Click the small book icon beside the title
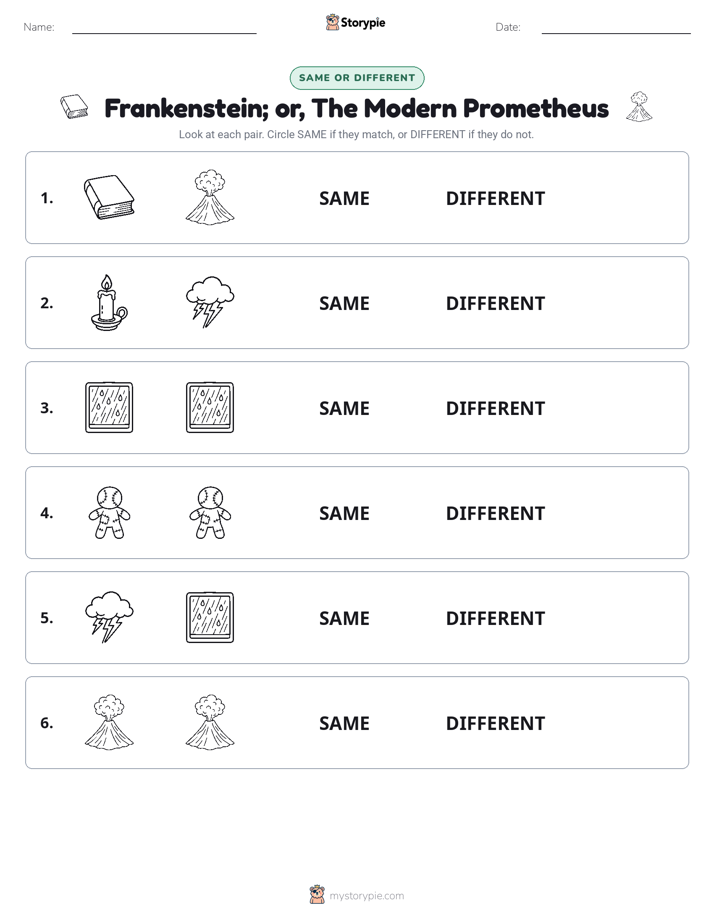714x924 pixels. tap(74, 107)
